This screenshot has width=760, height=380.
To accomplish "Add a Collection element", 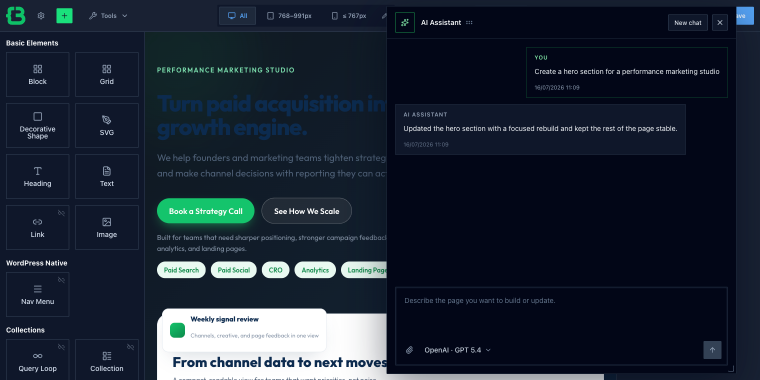I will pyautogui.click(x=107, y=361).
